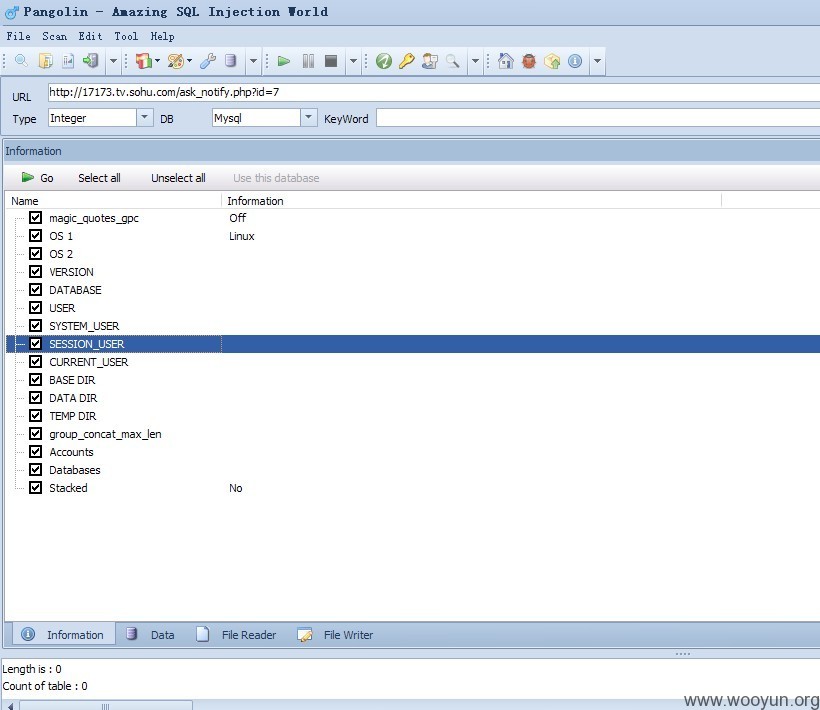Open the Edit menu

coord(90,36)
